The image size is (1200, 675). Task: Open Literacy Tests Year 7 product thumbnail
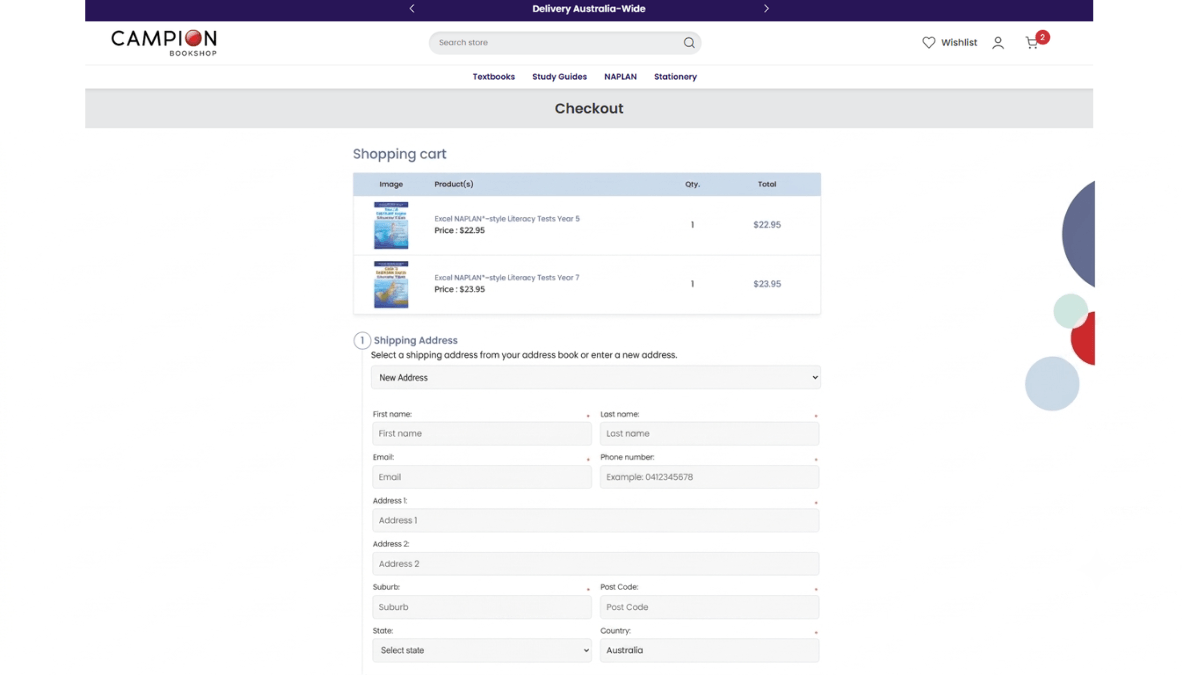pos(391,284)
